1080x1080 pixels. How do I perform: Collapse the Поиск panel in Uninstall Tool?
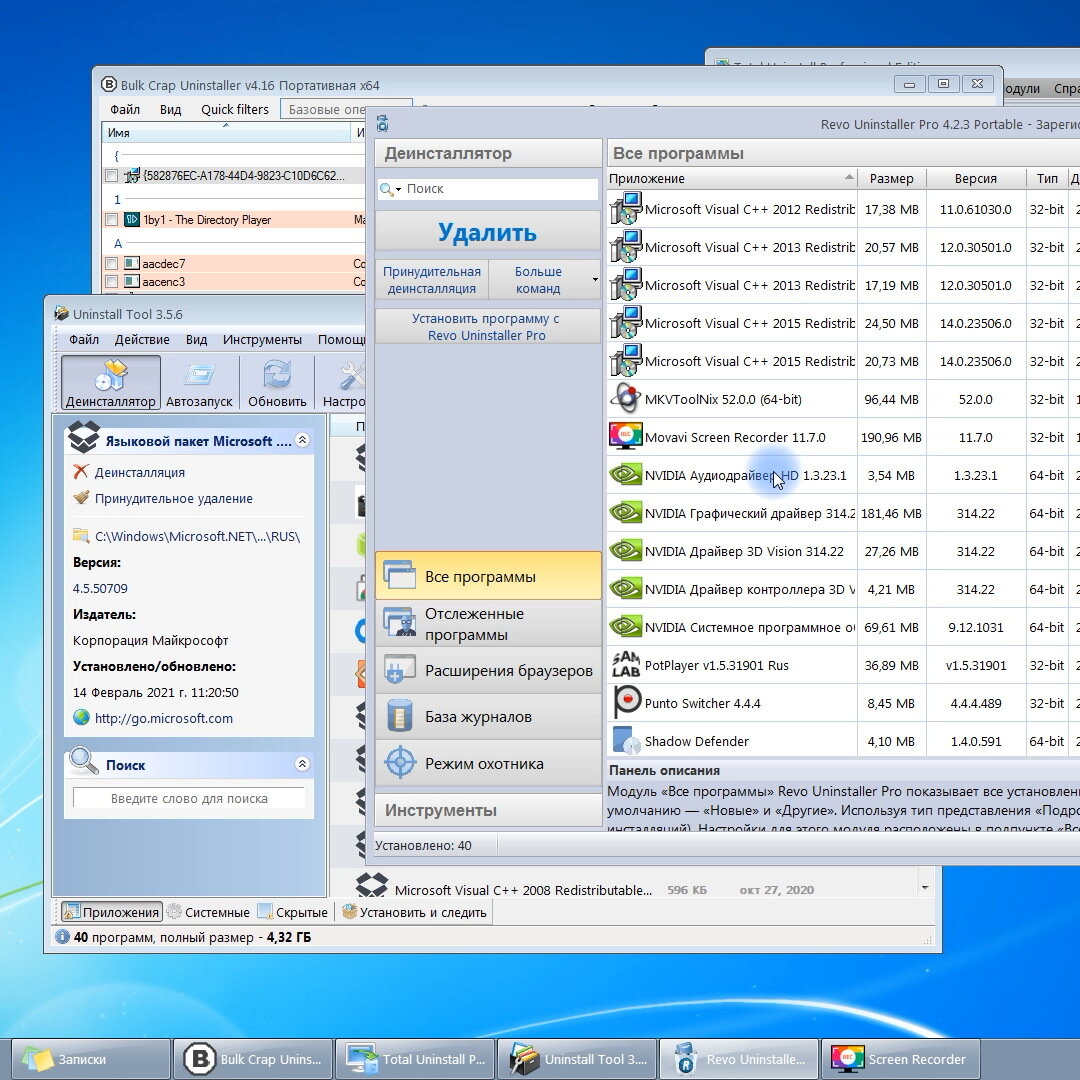pyautogui.click(x=302, y=764)
